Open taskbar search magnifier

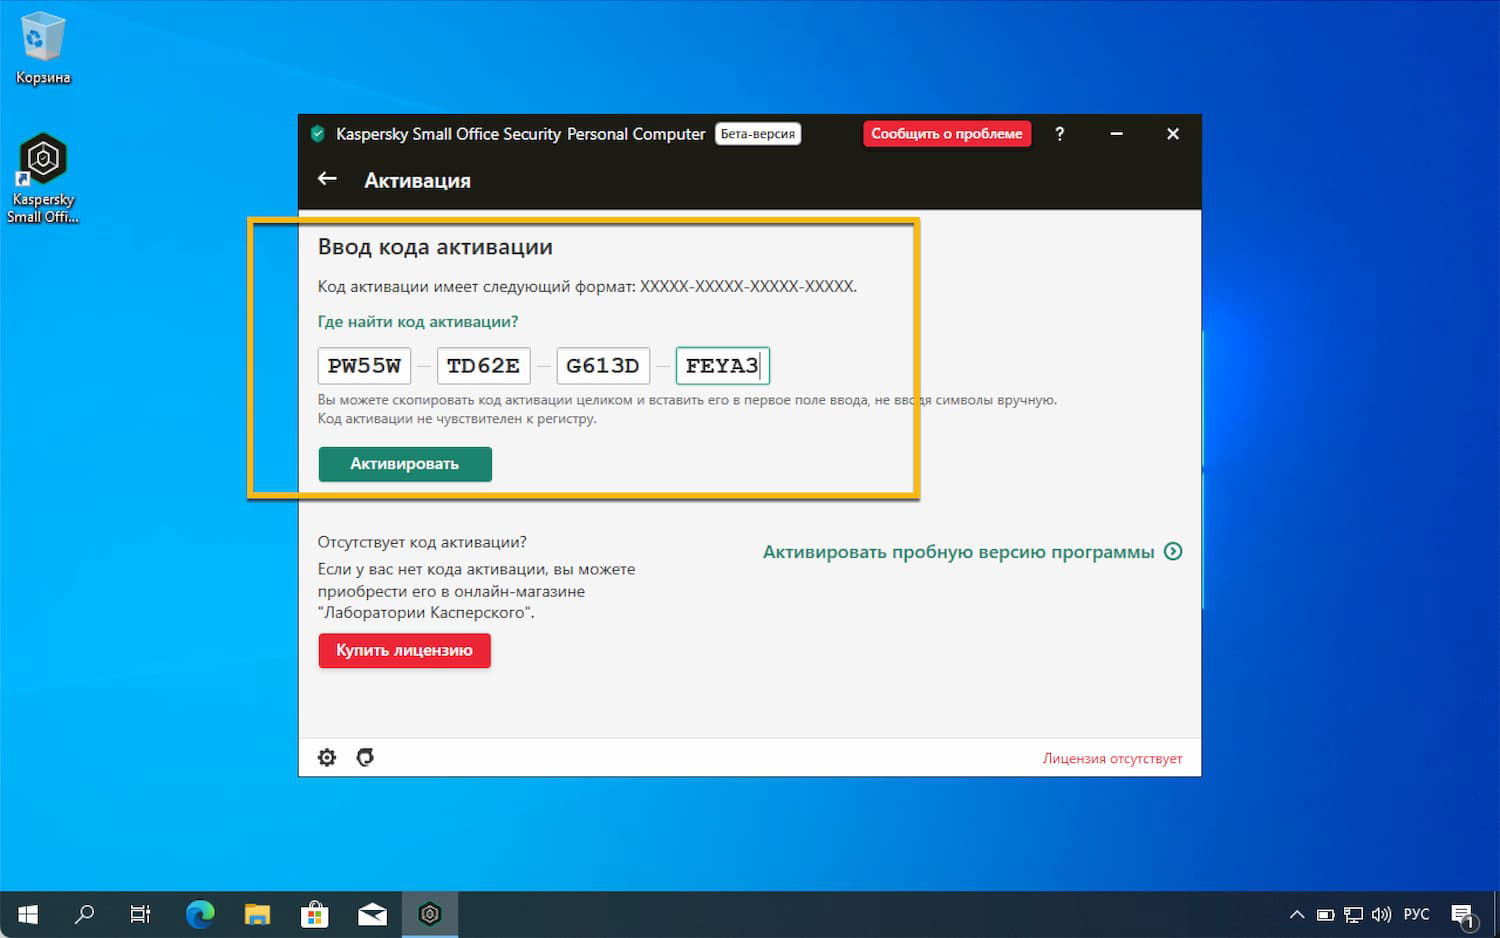point(85,914)
